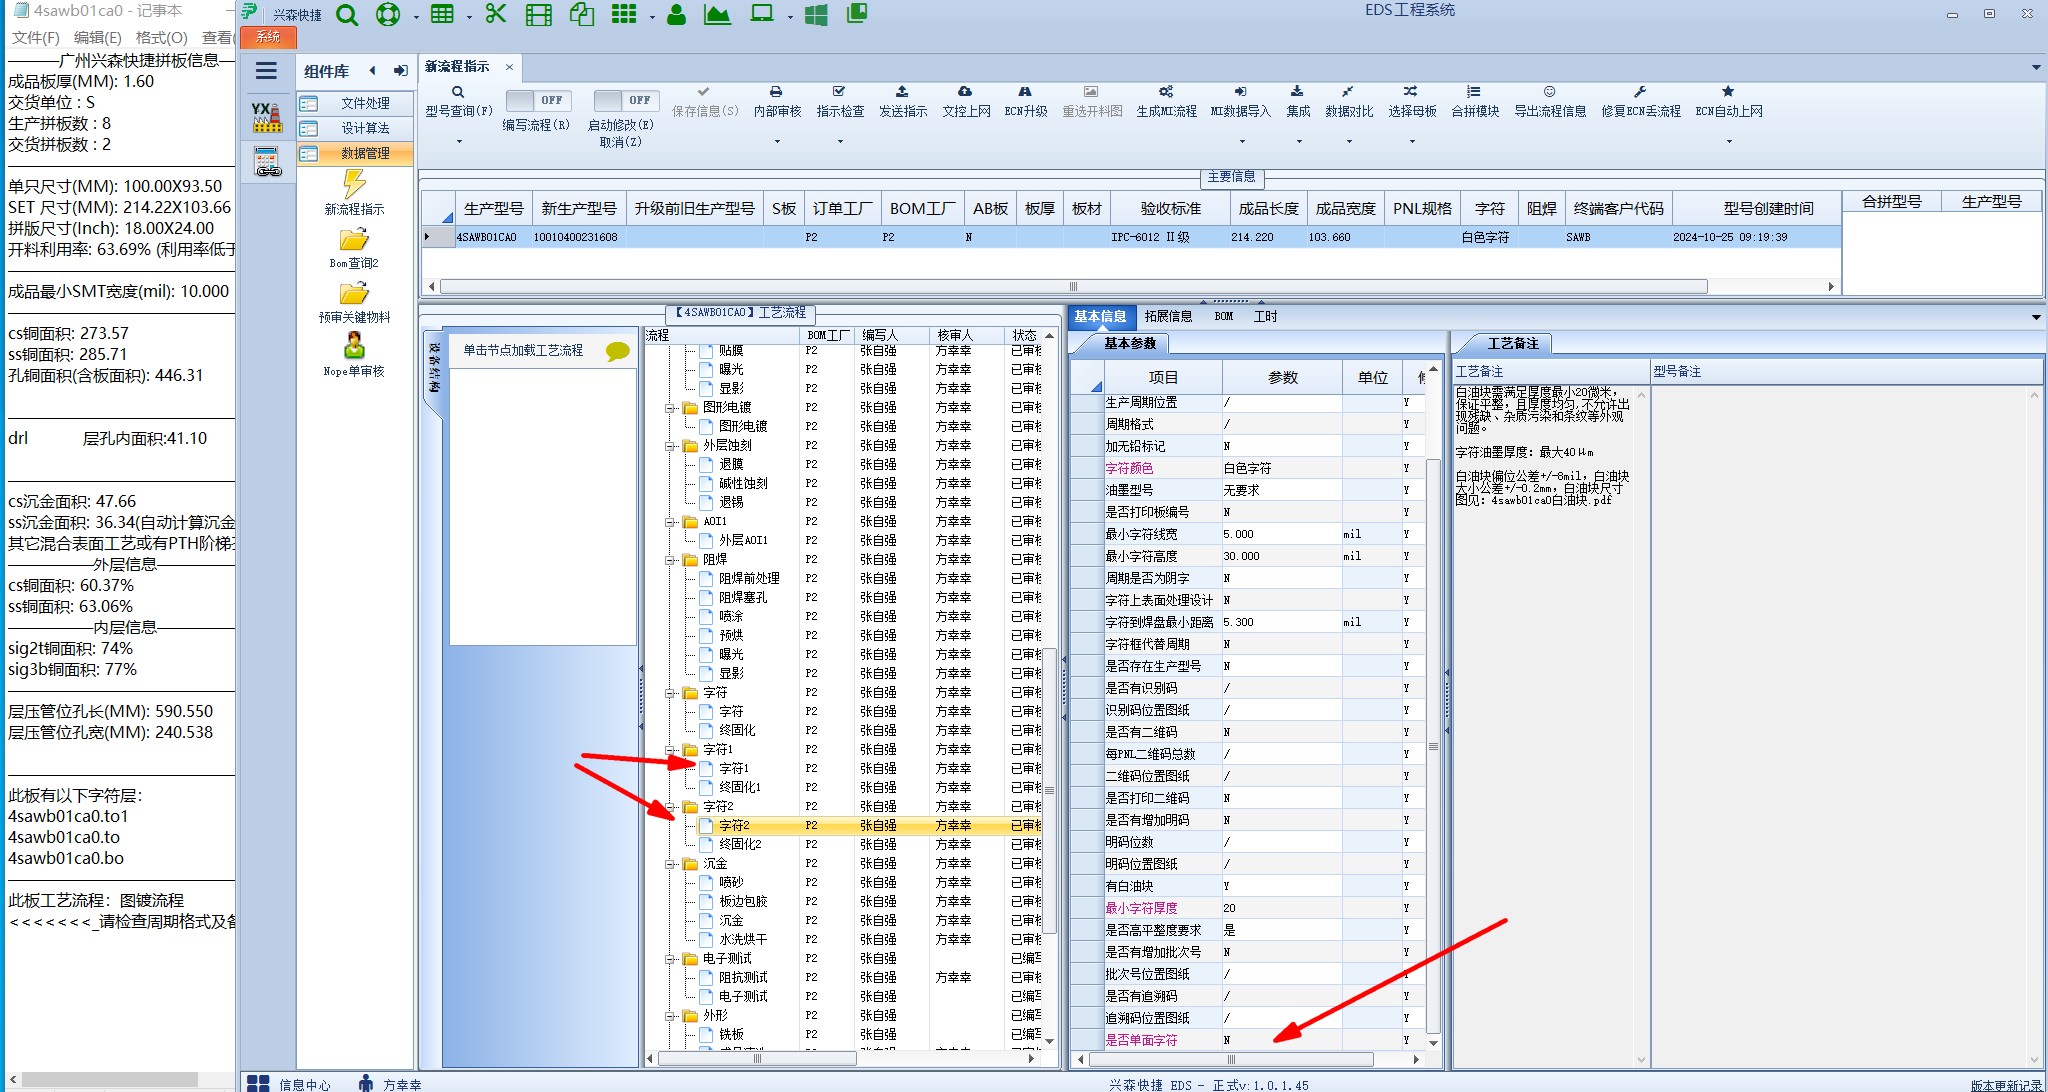Screen dimensions: 2048x1092
Task: Click the 新流程指示 lightning bolt icon
Action: (354, 184)
